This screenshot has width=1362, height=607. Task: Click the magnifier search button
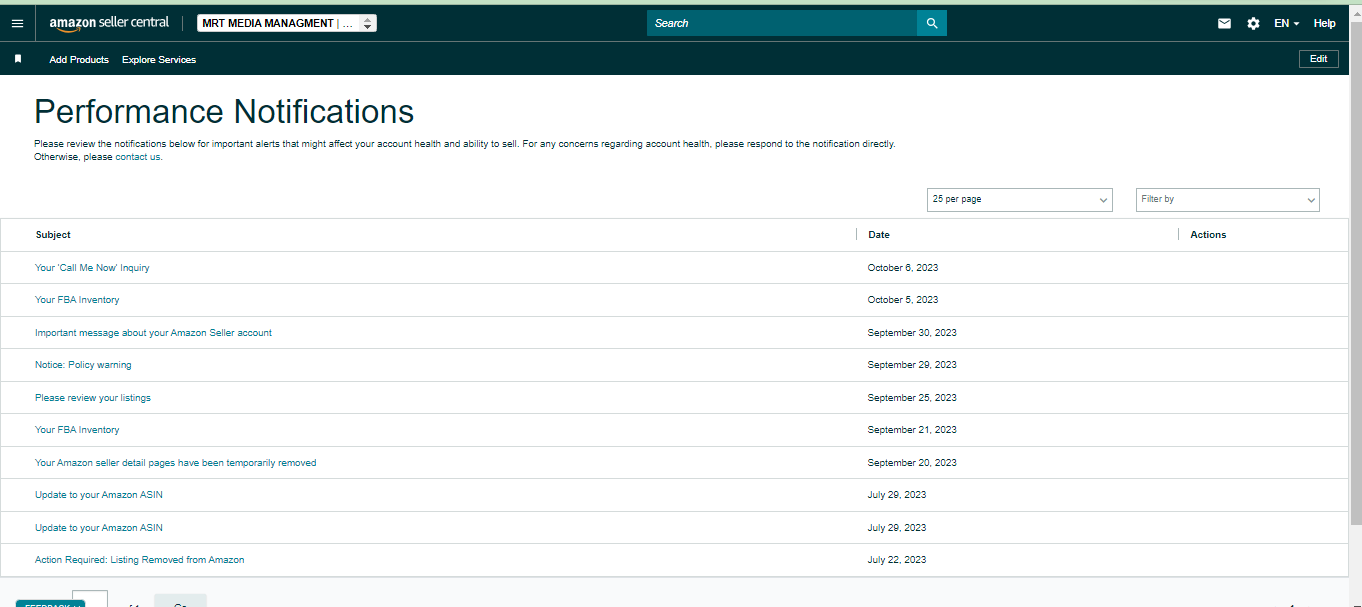pyautogui.click(x=932, y=23)
